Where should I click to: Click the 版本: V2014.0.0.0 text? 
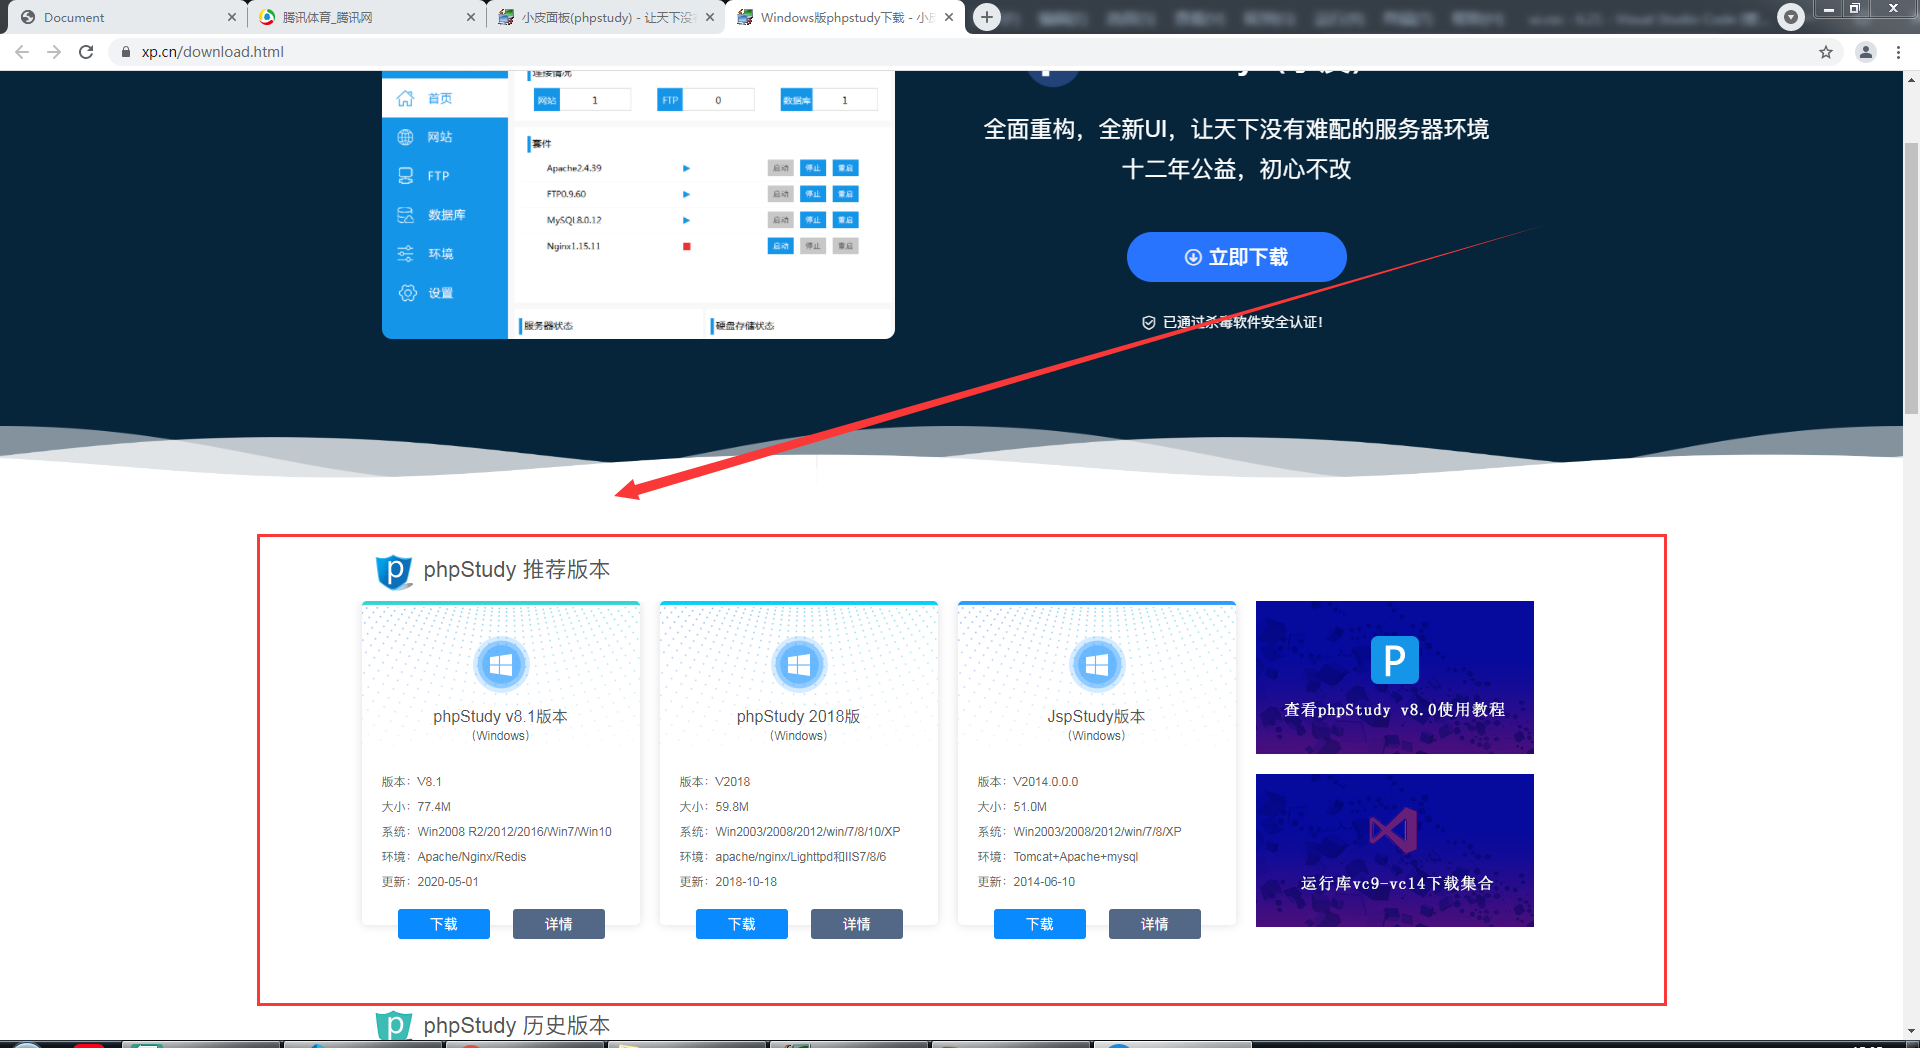pos(1028,782)
